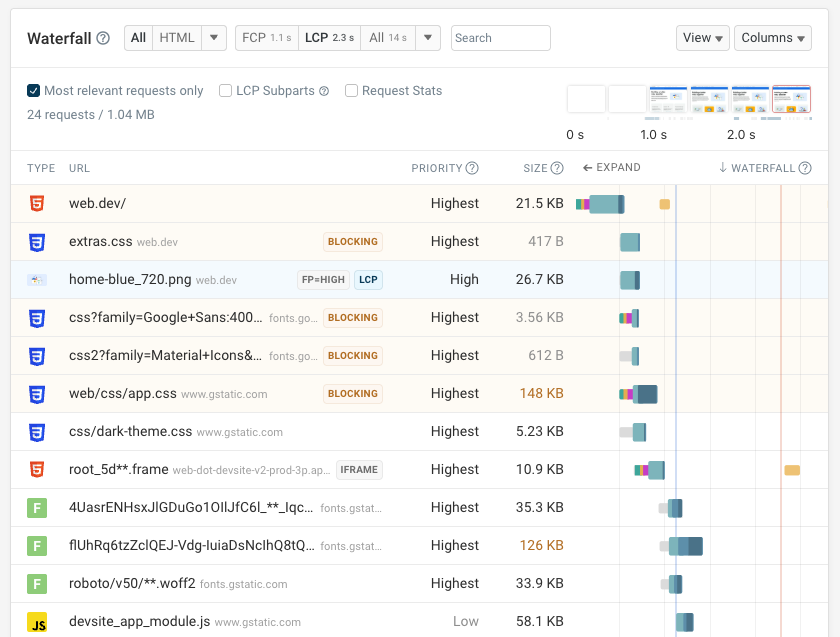
Task: Click the last filmstrip thumbnail with red border
Action: pyautogui.click(x=791, y=99)
